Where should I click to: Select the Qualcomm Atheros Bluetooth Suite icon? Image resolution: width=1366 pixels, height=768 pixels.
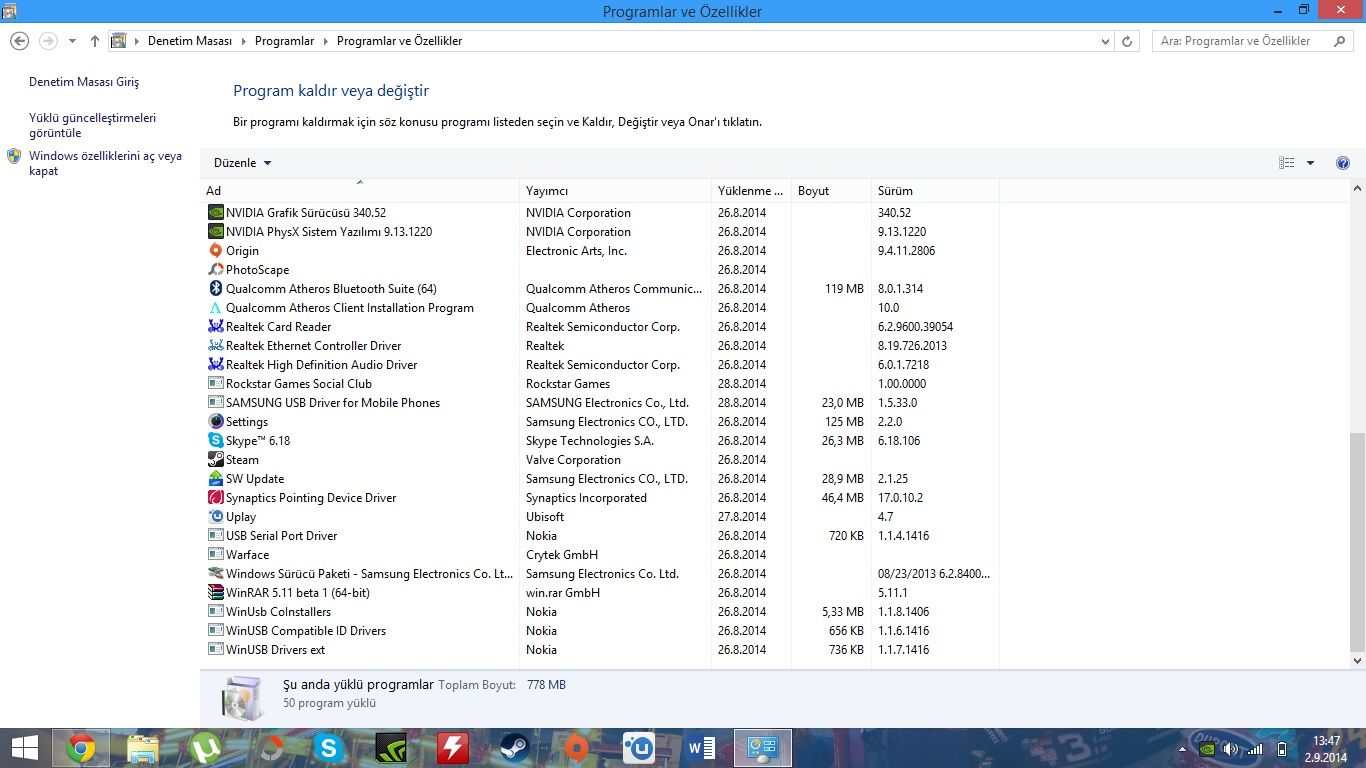(215, 288)
